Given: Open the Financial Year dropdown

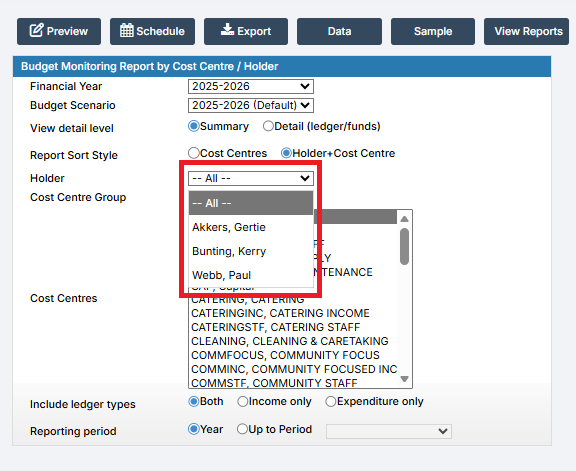Looking at the screenshot, I should click(251, 86).
